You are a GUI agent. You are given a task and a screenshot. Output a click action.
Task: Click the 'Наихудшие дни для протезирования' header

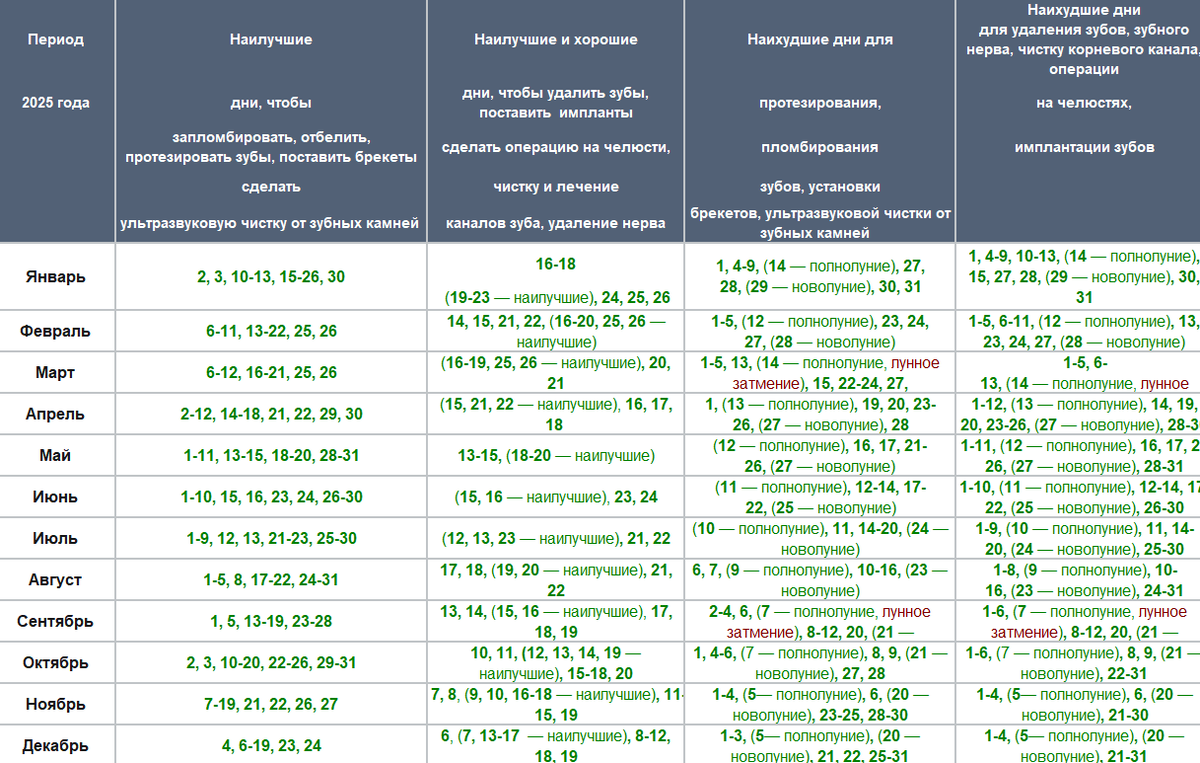819,120
